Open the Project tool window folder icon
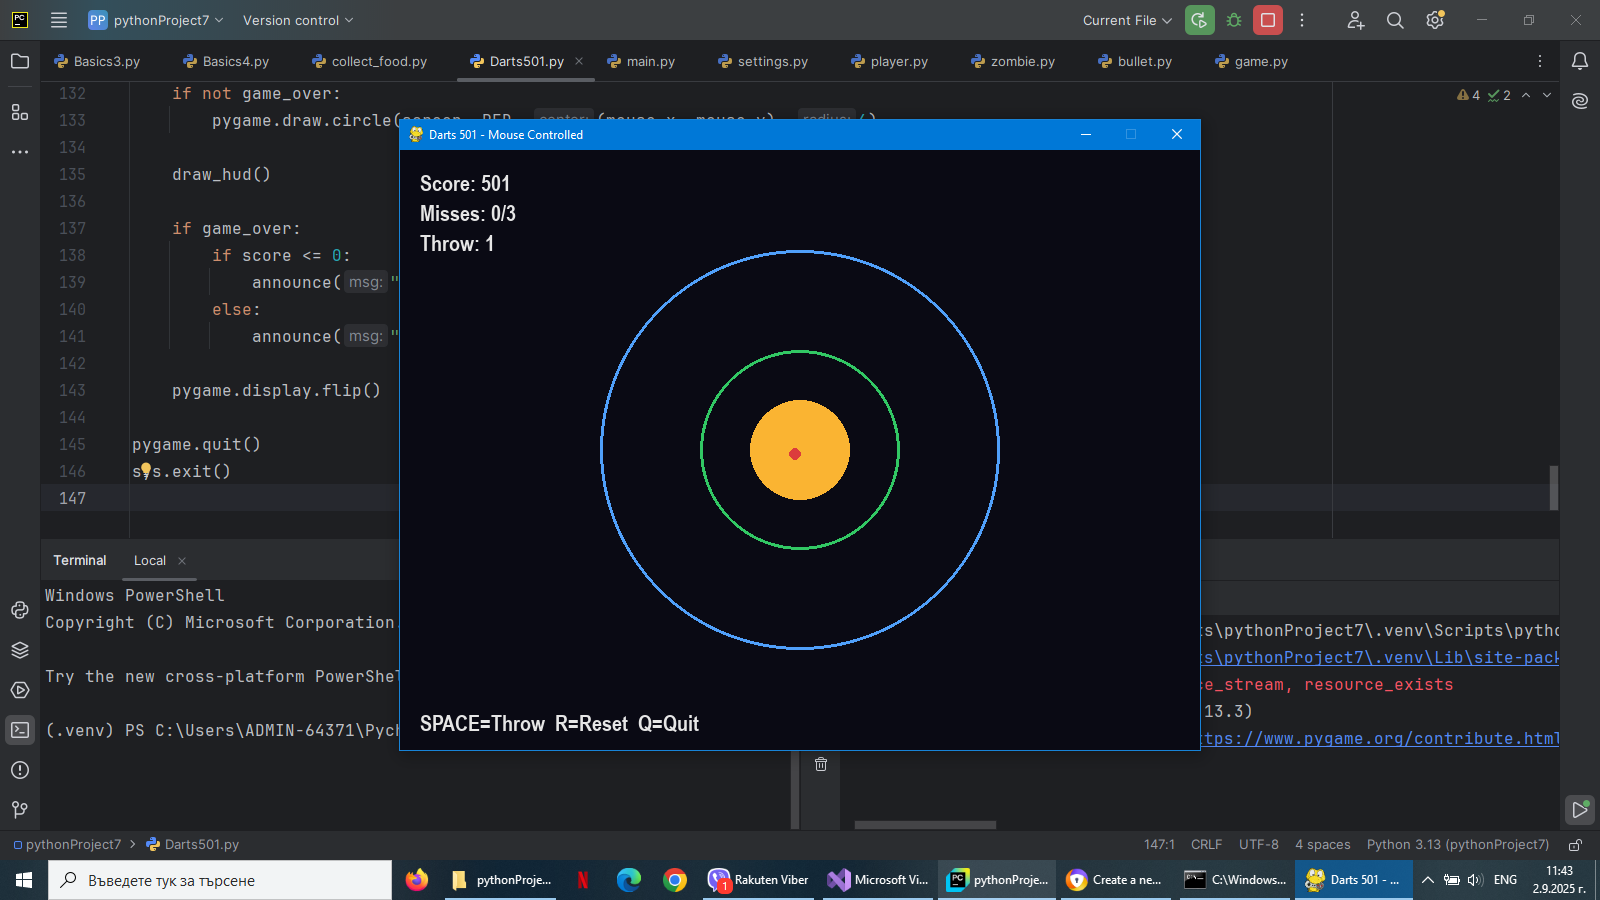This screenshot has height=900, width=1600. [x=20, y=61]
